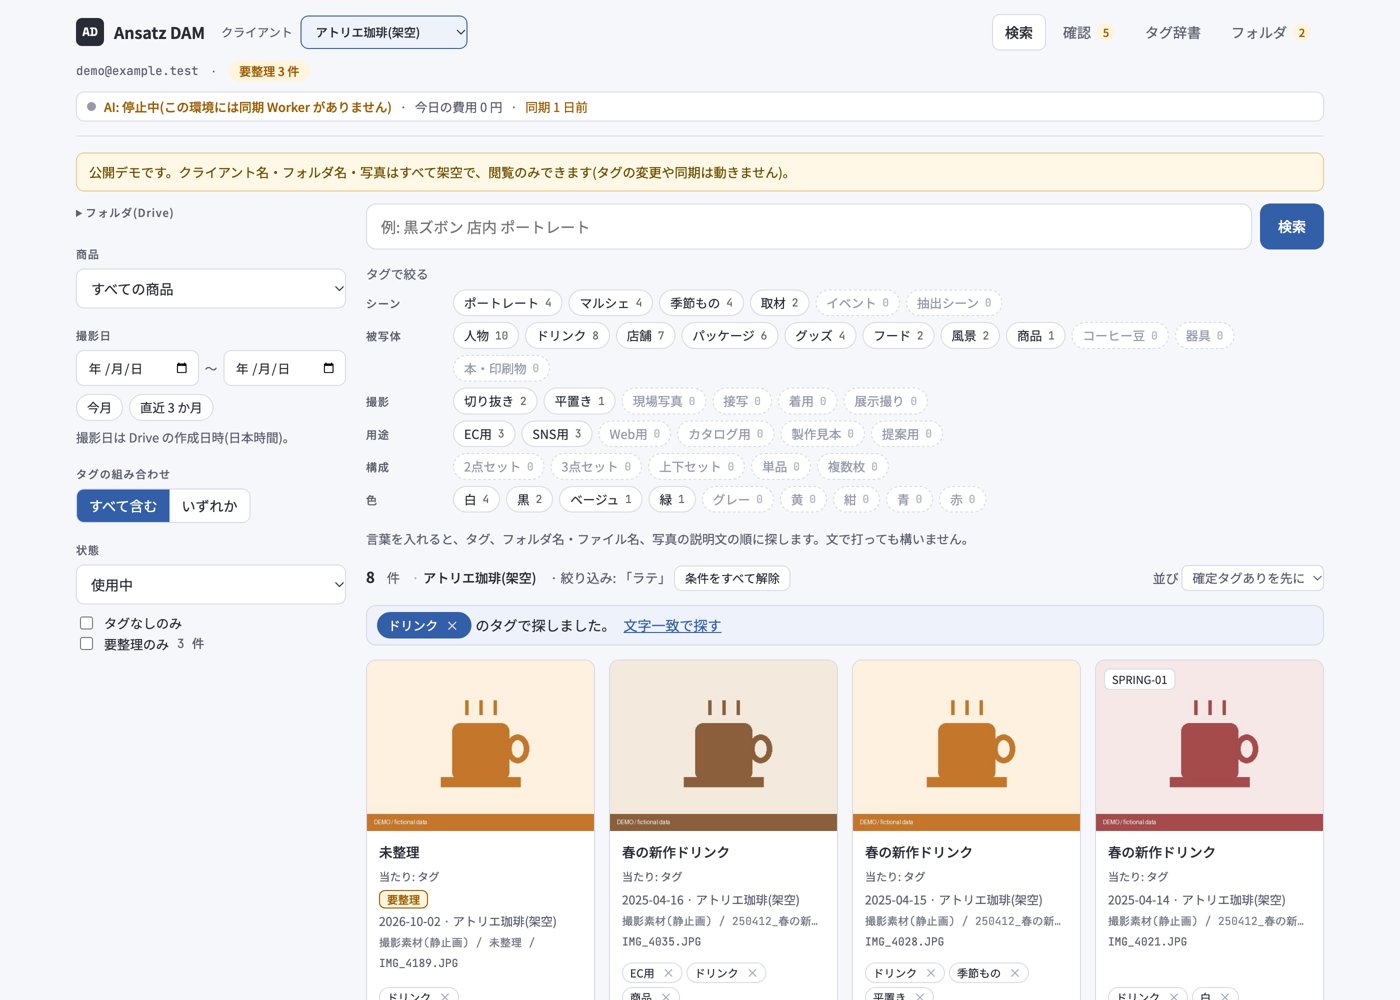Open the 状態 使用中 dropdown
Viewport: 1400px width, 1000px height.
click(x=211, y=585)
